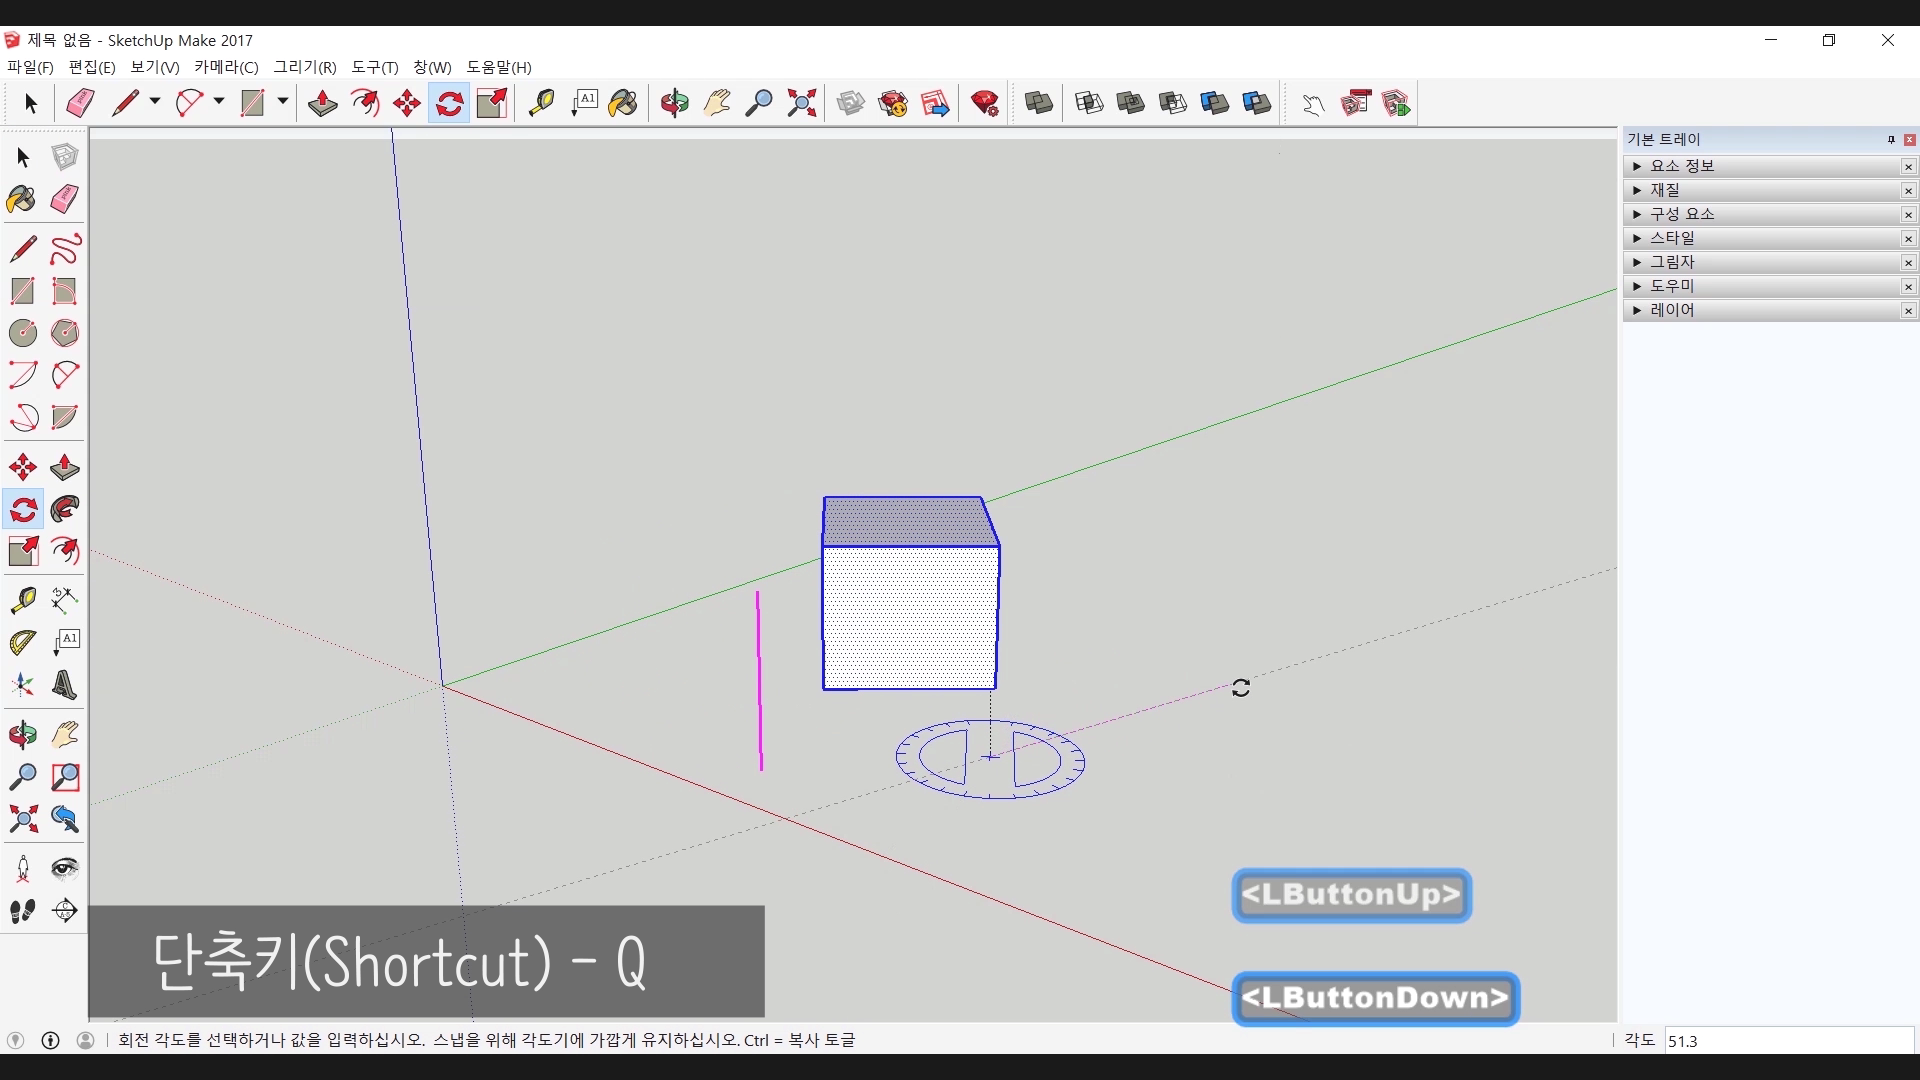1920x1080 pixels.
Task: Select the 3D Text tool
Action: point(65,686)
